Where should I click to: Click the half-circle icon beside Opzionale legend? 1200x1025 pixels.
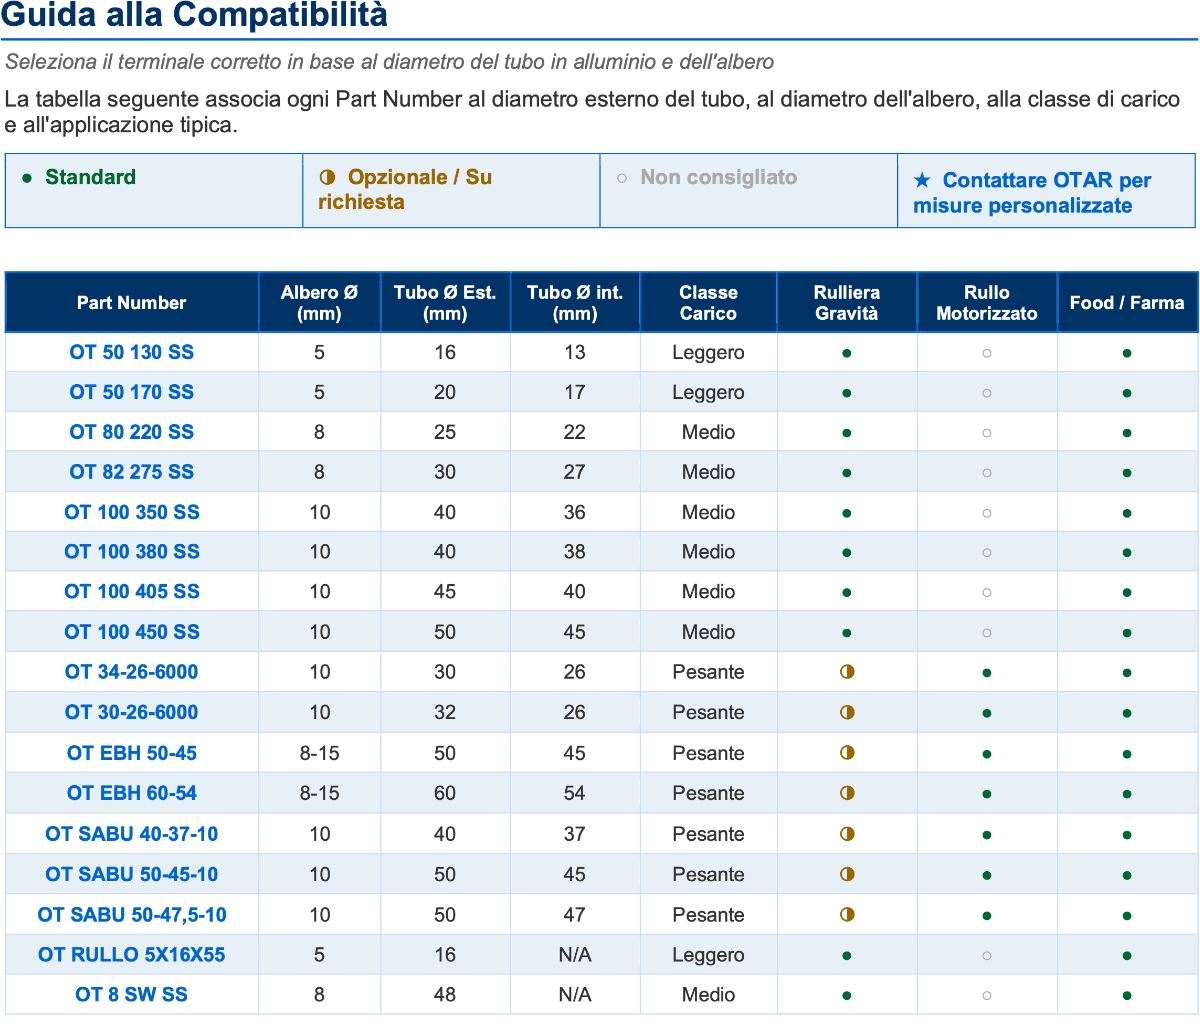click(x=327, y=177)
